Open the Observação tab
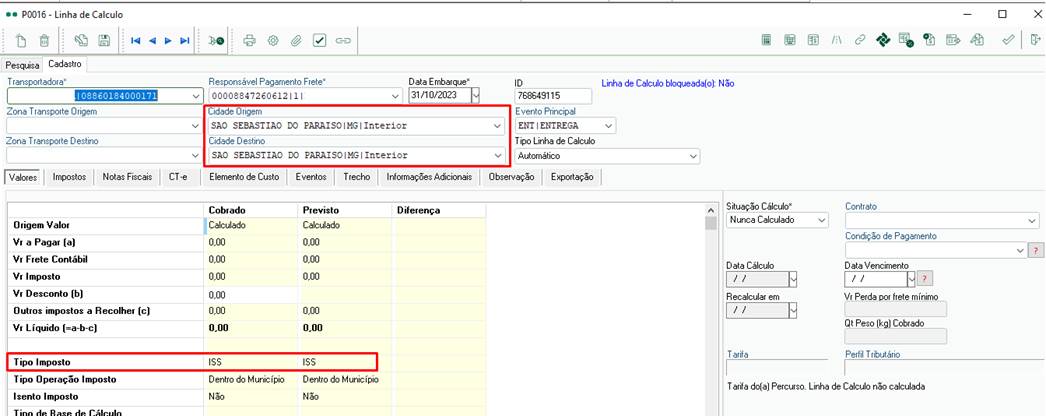 pos(512,177)
